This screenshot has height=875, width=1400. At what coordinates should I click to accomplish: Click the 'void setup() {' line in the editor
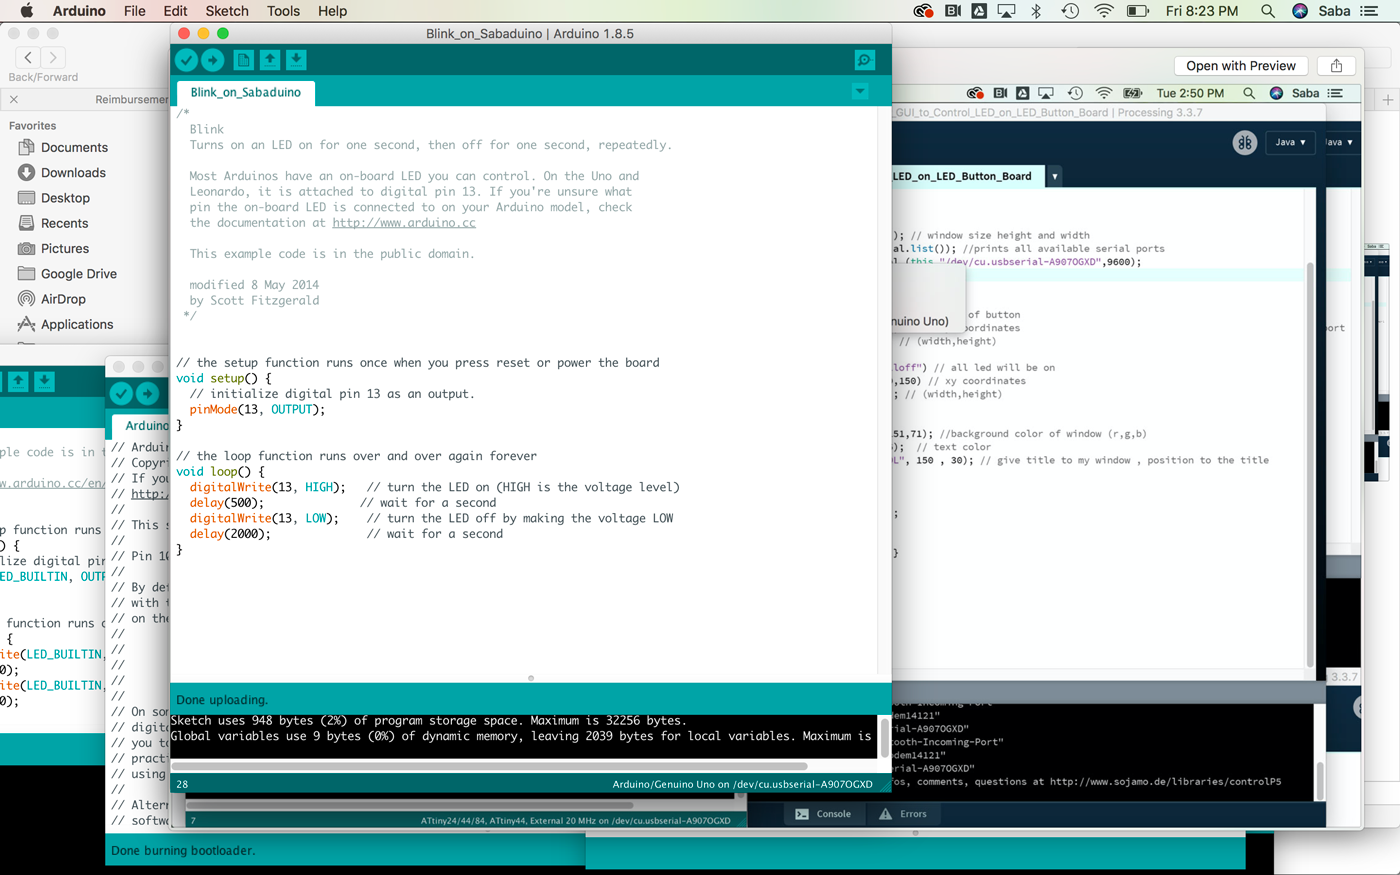tap(223, 378)
